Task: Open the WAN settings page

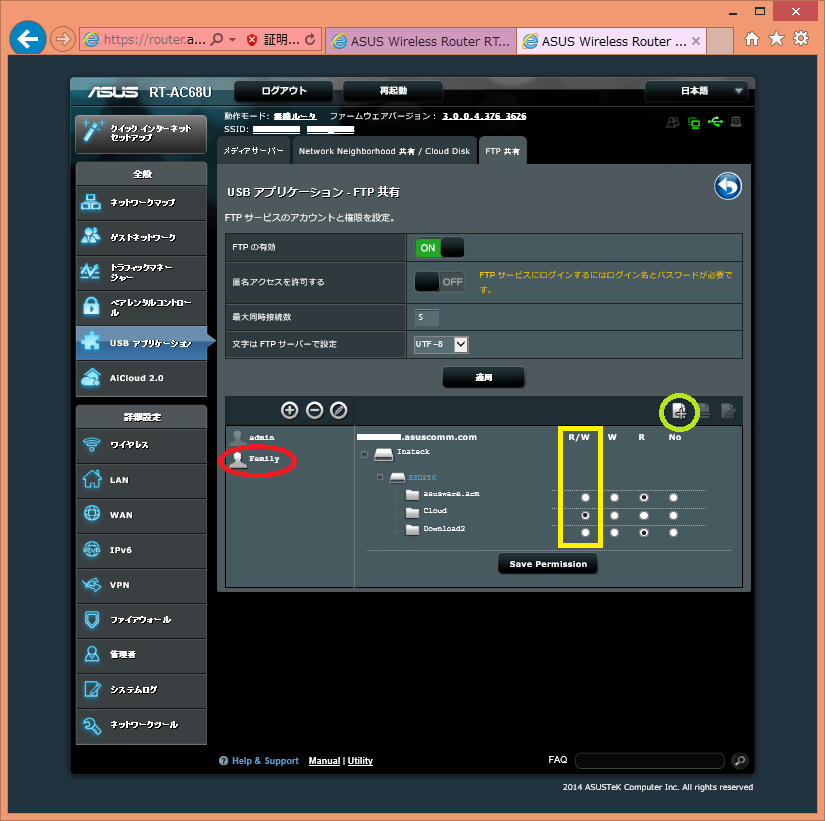Action: [x=141, y=515]
